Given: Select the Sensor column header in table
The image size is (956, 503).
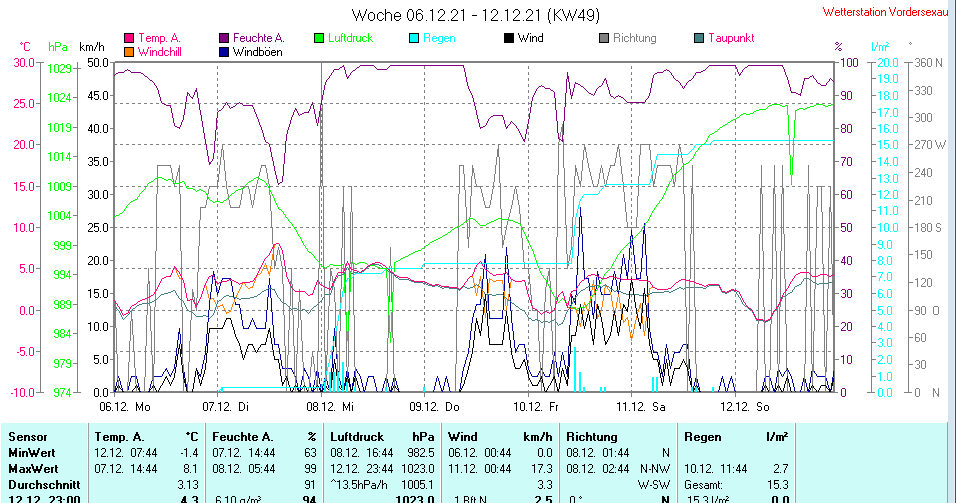Looking at the screenshot, I should 28,437.
